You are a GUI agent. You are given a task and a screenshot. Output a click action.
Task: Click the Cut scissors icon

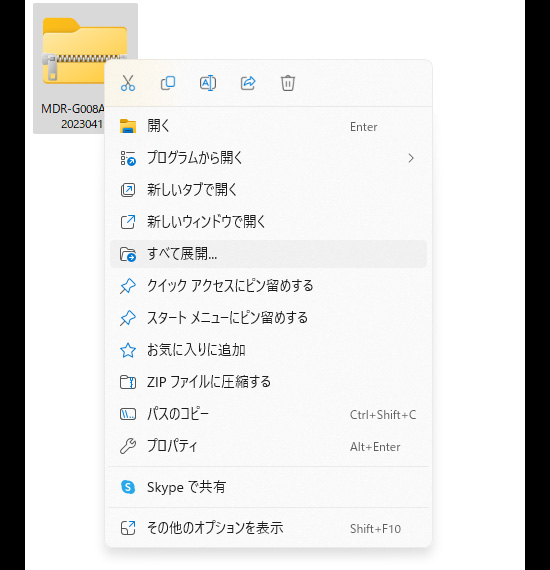[128, 83]
